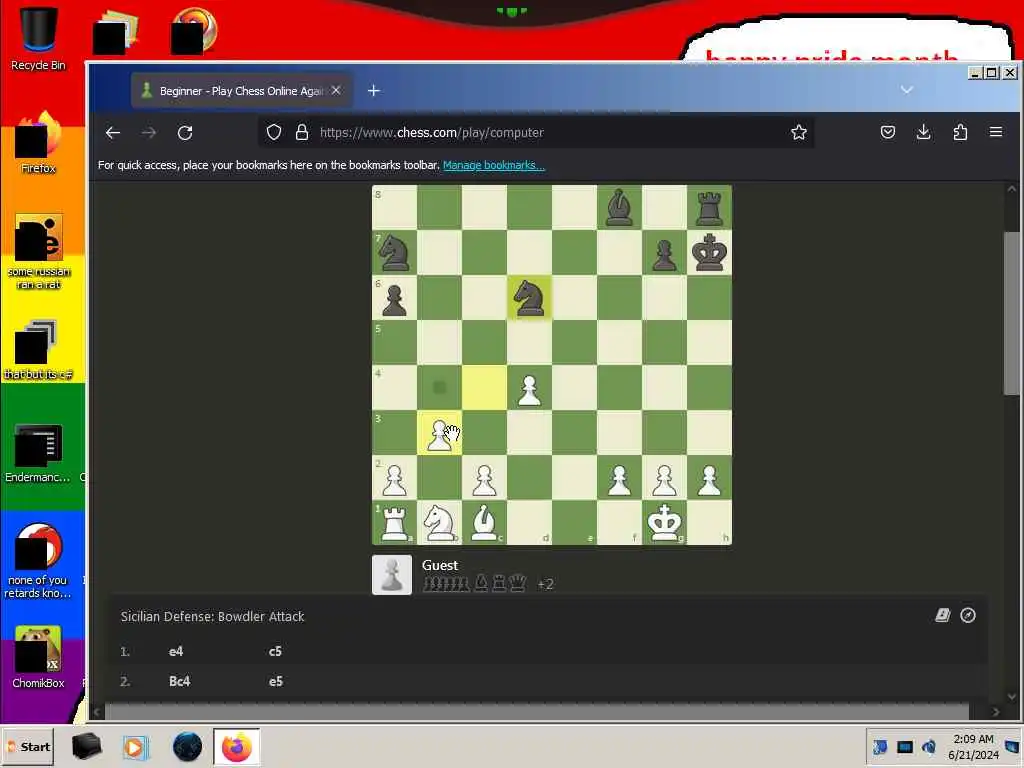The image size is (1024, 768).
Task: Open the Recycle Bin desktop icon
Action: [38, 38]
